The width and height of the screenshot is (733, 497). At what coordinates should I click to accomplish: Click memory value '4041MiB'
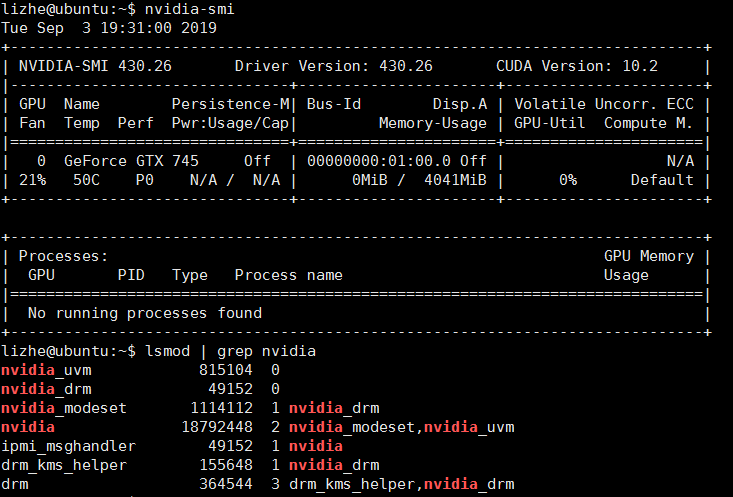pos(455,180)
